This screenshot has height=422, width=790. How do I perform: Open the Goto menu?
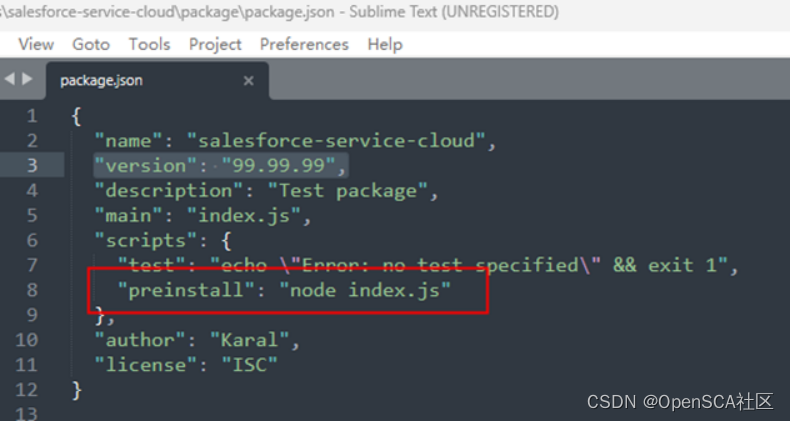91,44
